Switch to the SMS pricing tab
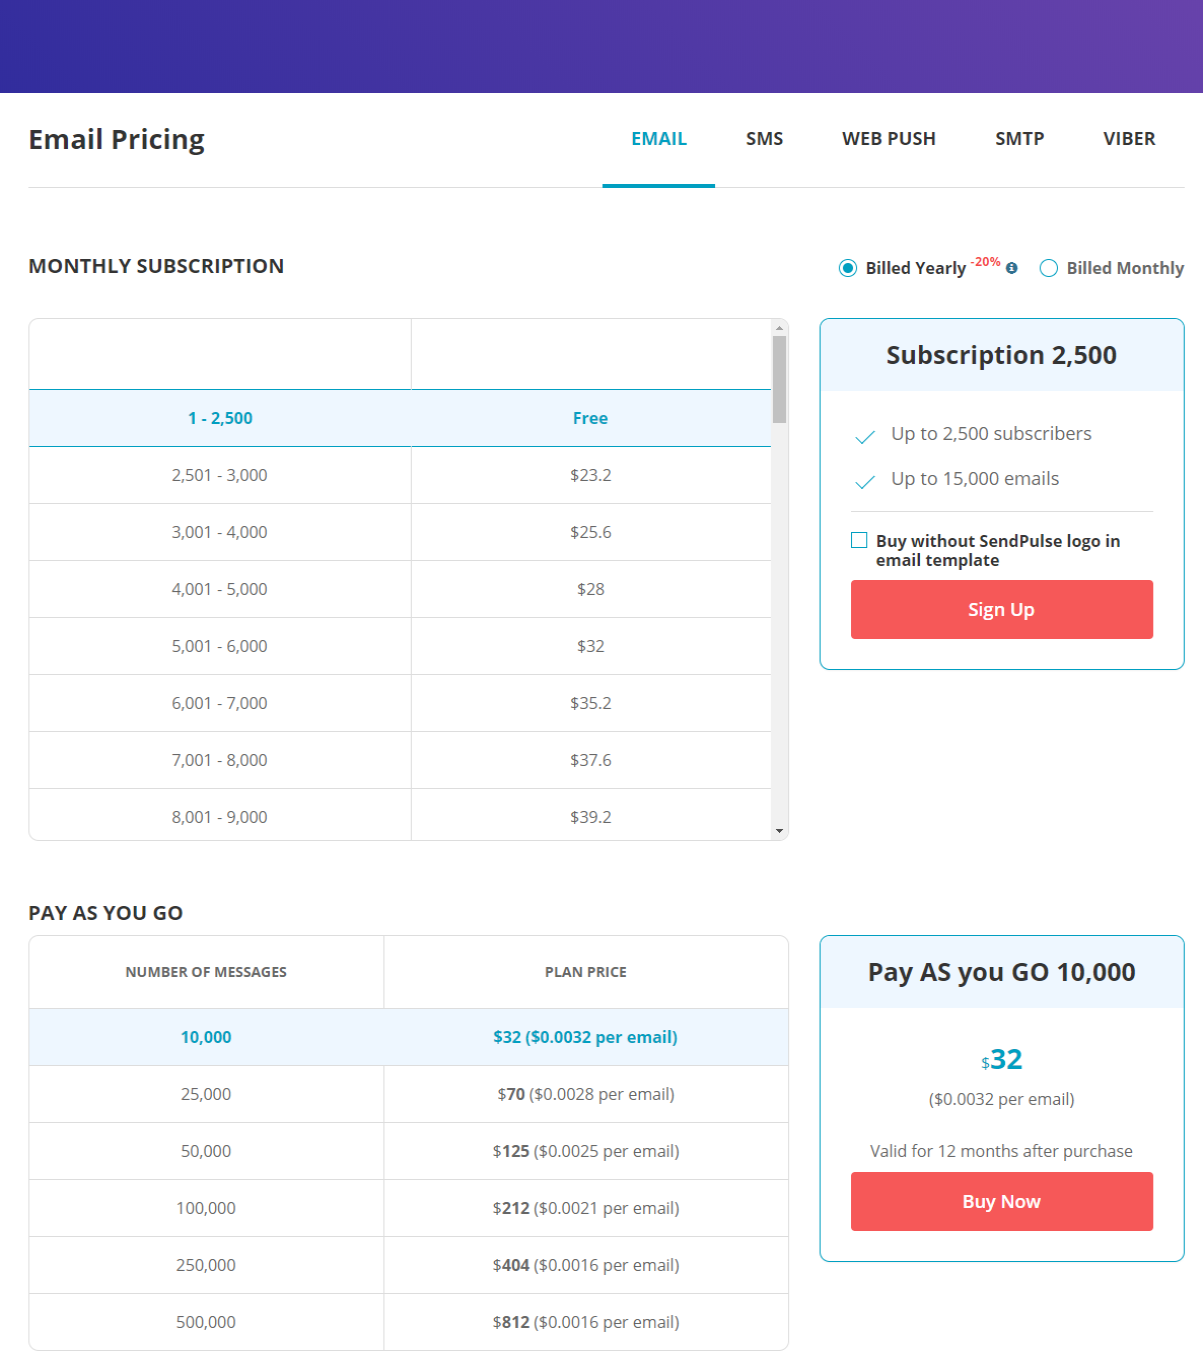 [764, 139]
